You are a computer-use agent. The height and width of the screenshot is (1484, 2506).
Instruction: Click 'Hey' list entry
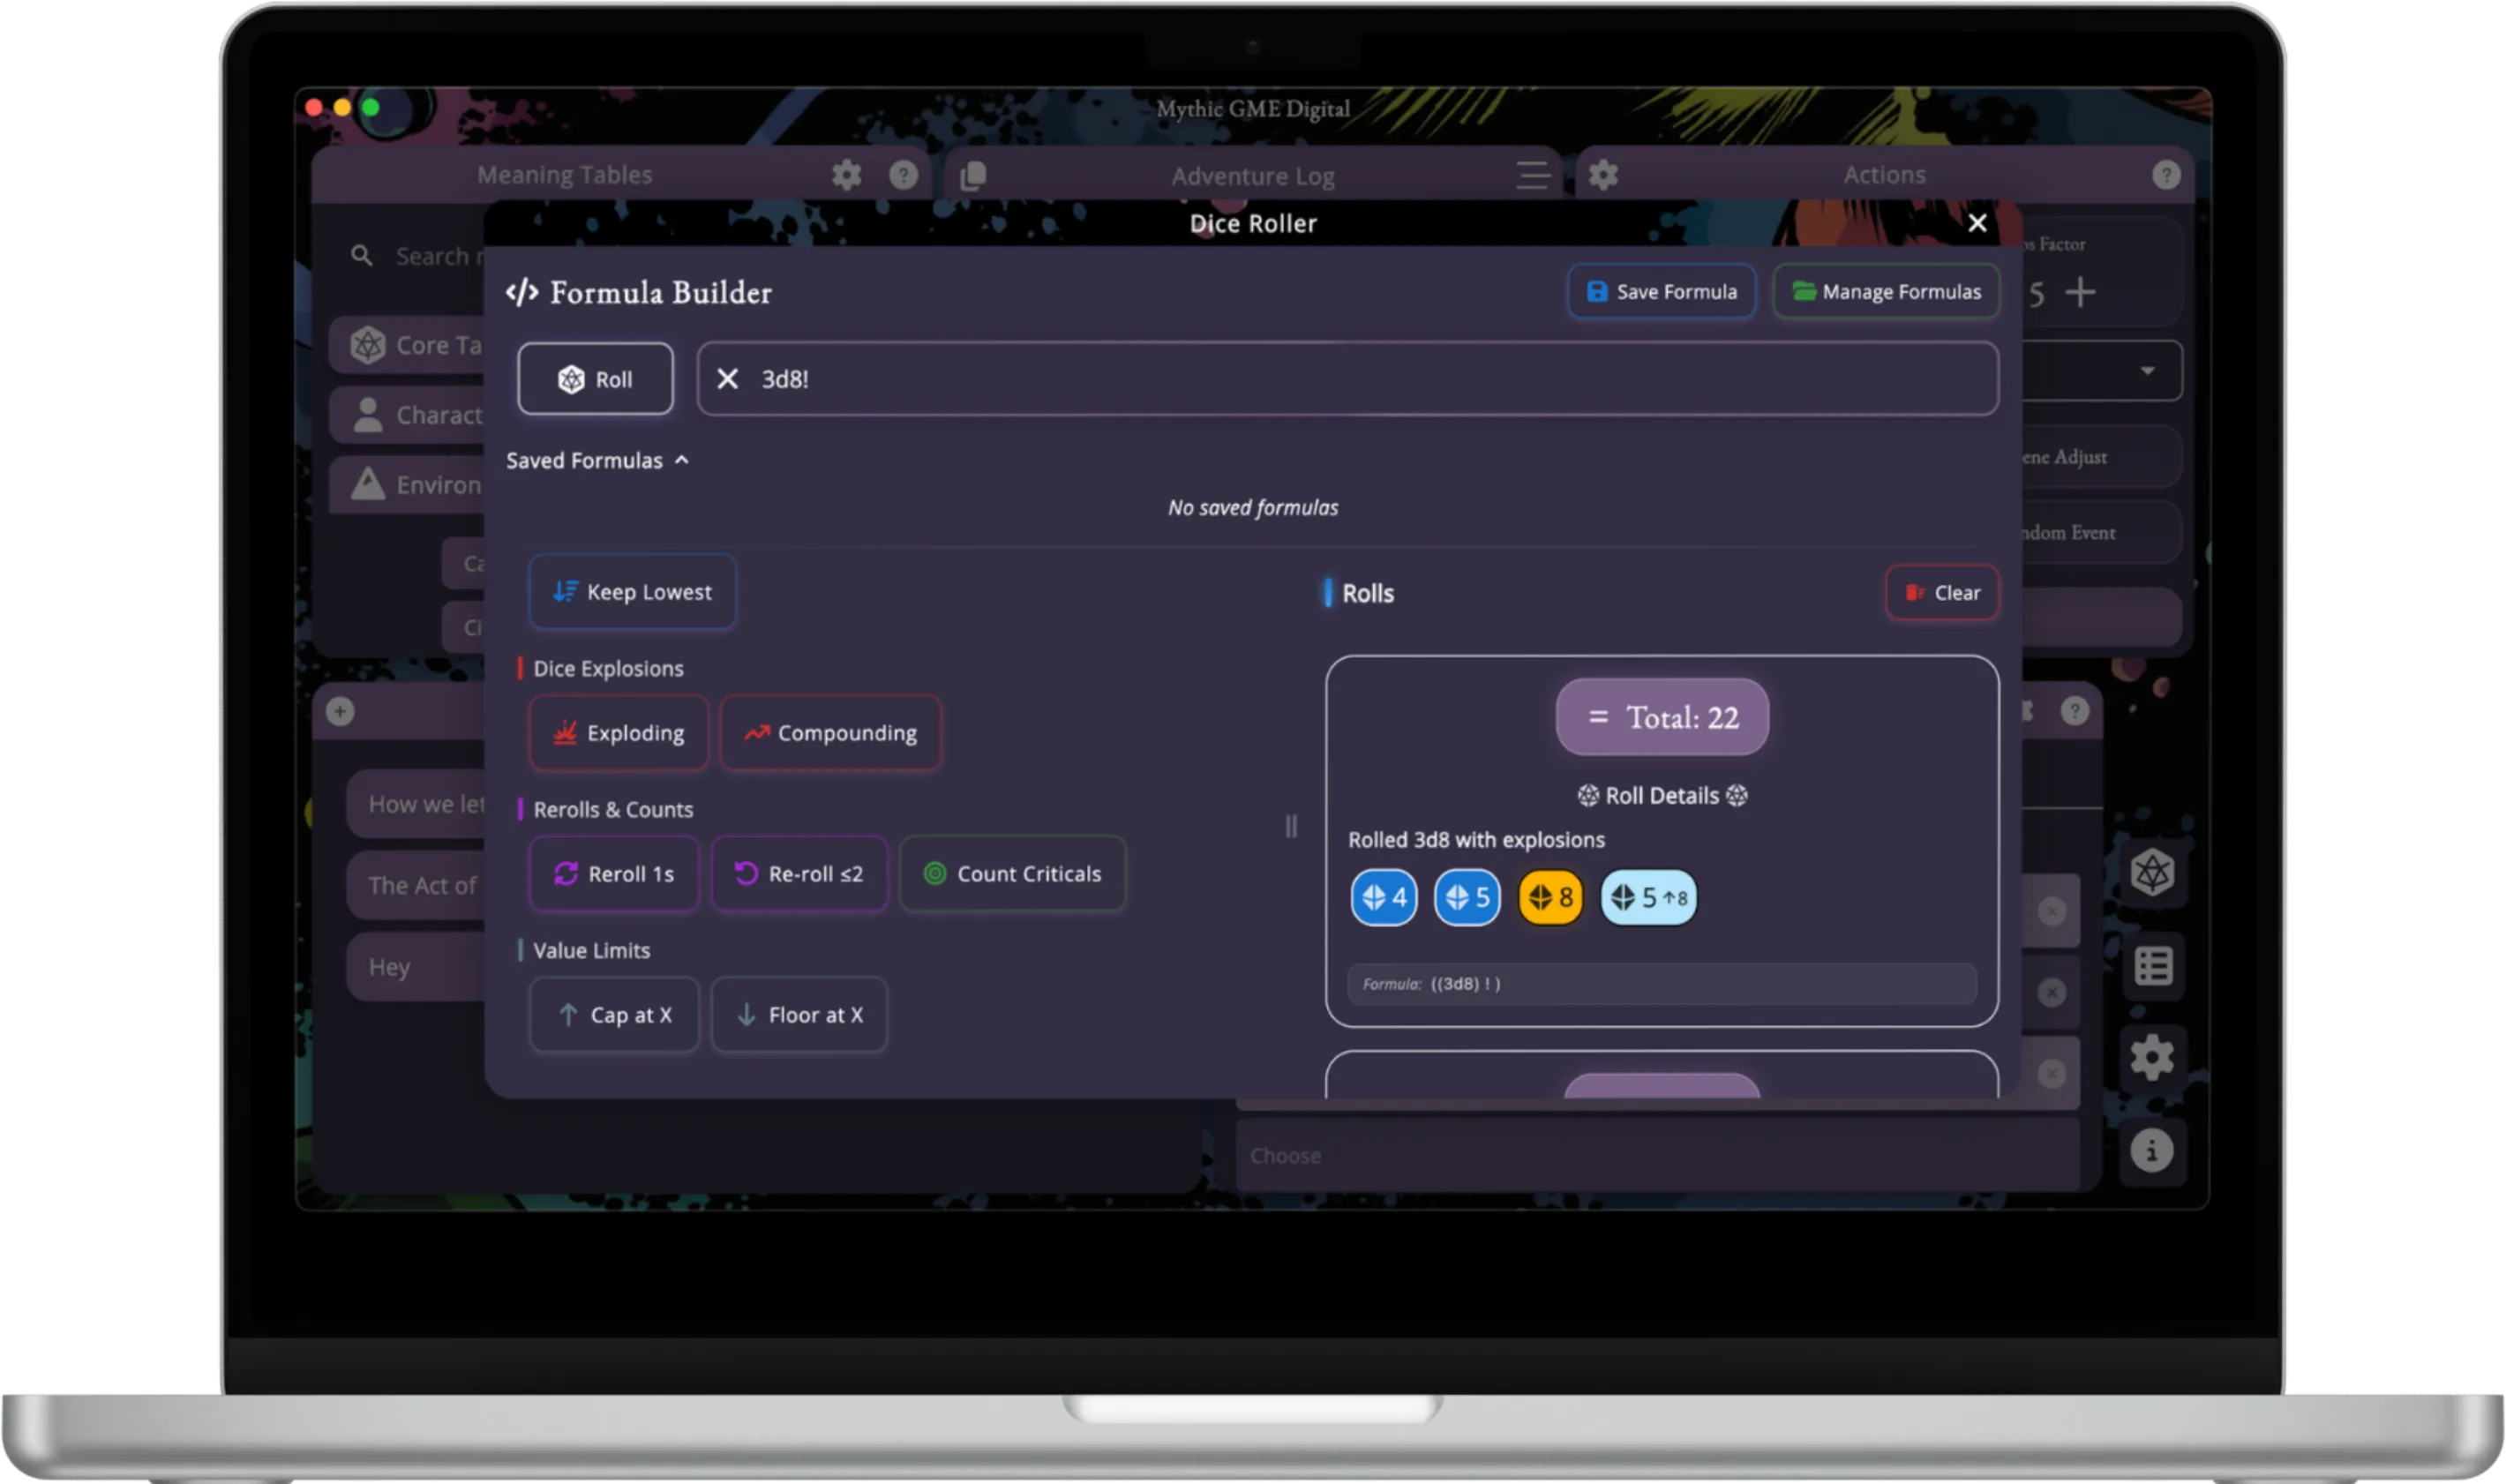click(416, 967)
